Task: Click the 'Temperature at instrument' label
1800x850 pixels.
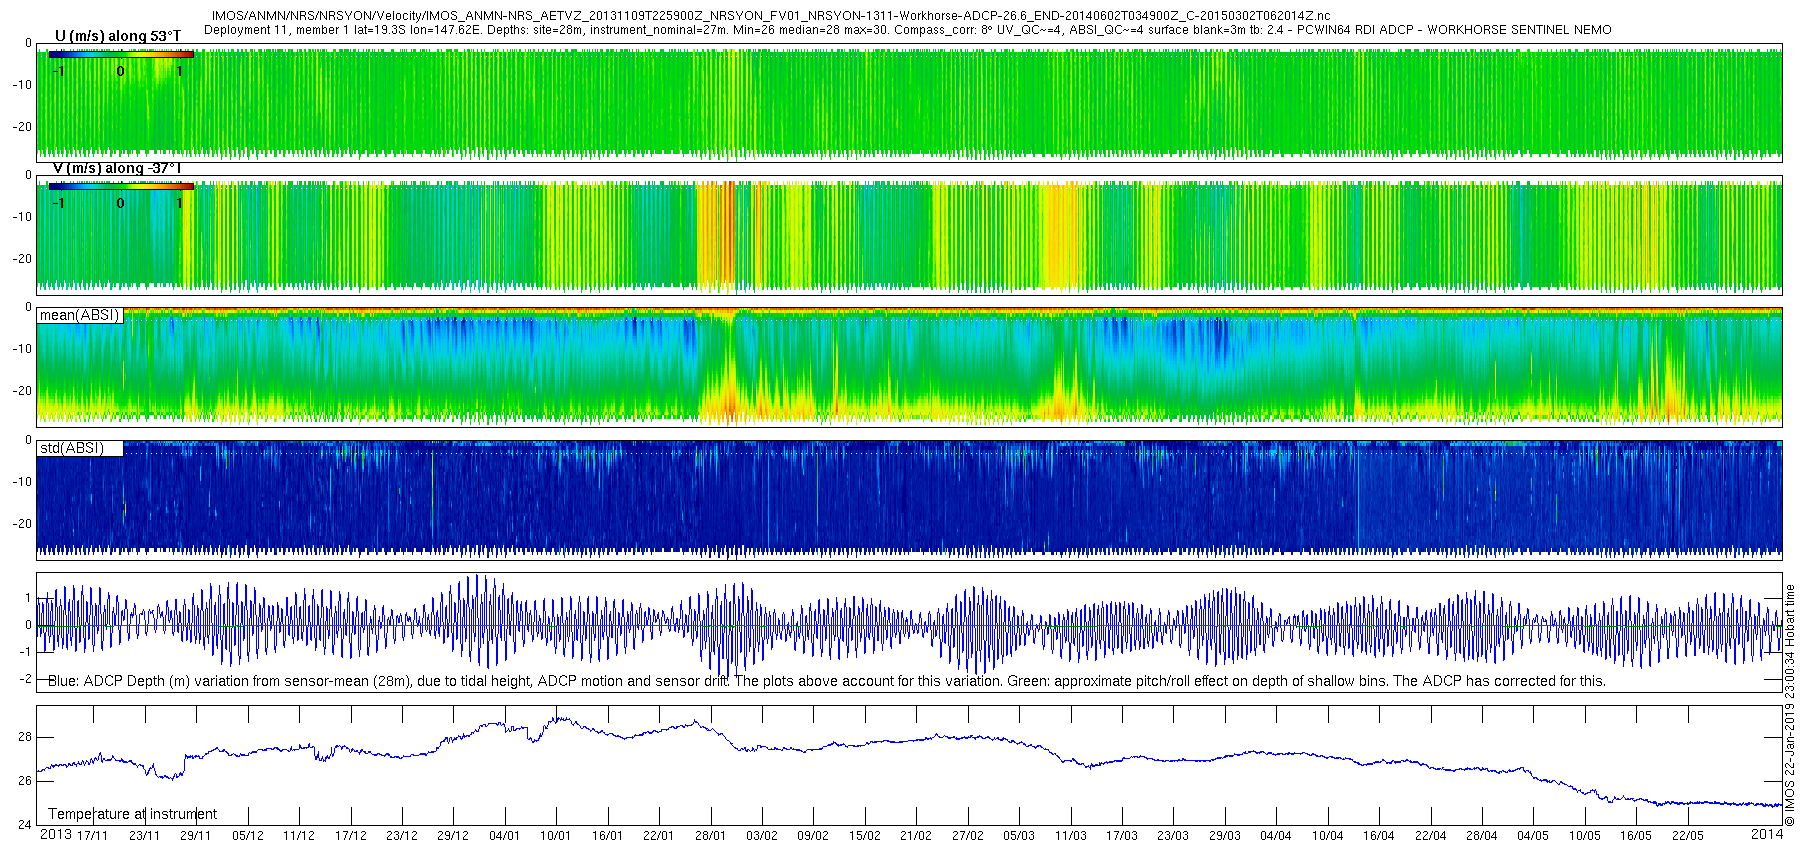Action: (132, 814)
